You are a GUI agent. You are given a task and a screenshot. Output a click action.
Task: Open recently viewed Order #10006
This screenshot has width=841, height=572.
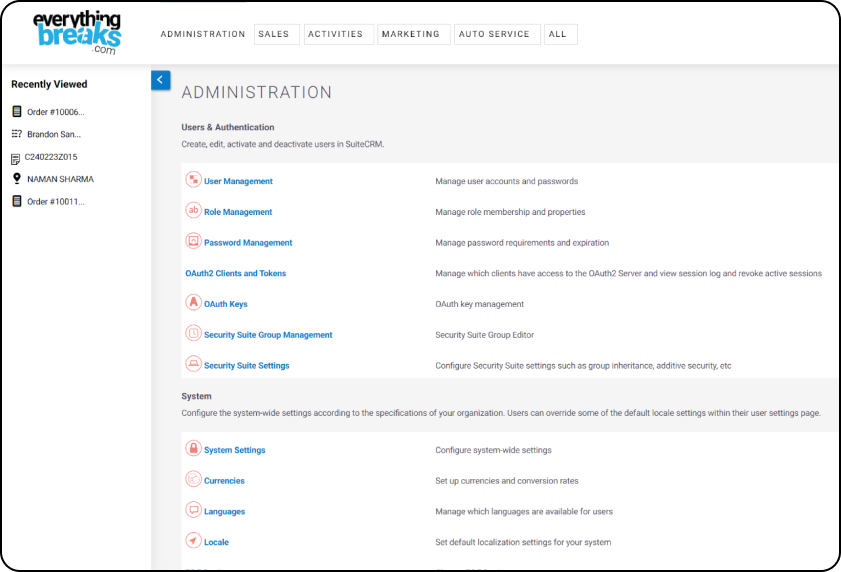(56, 112)
